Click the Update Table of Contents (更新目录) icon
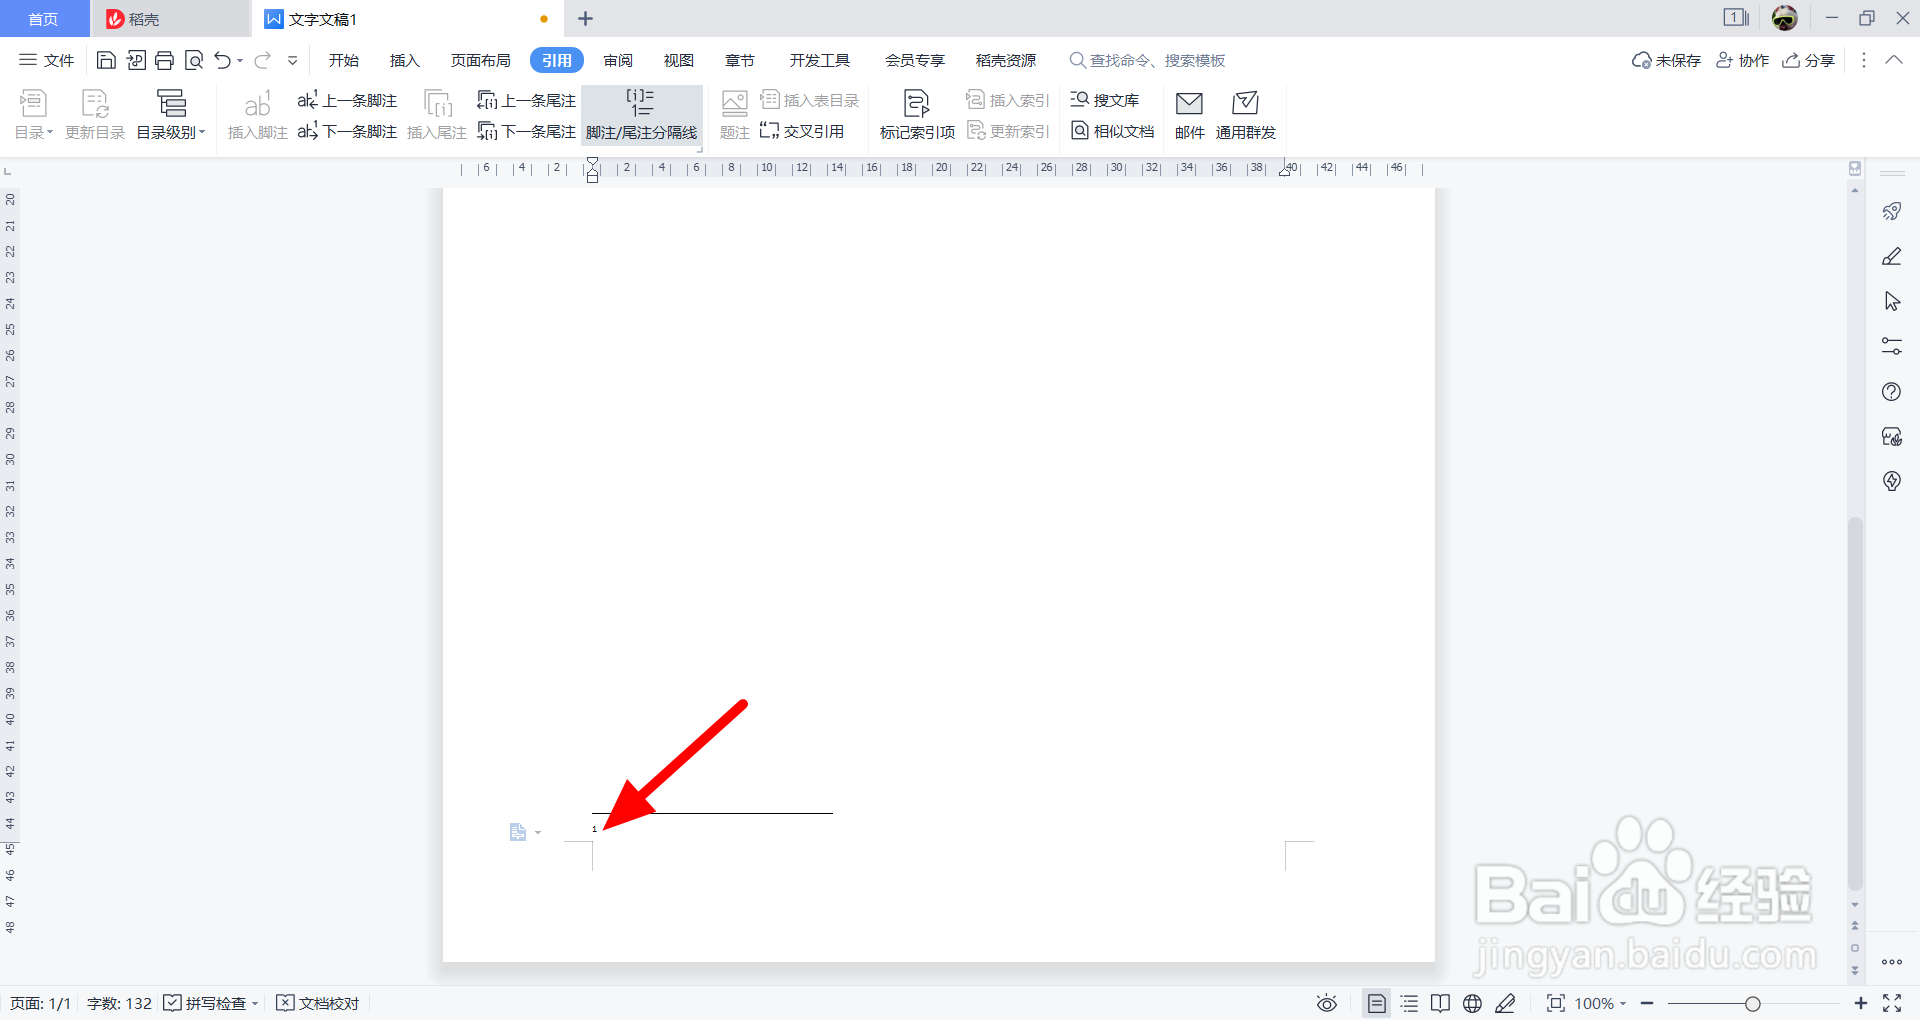 click(95, 114)
